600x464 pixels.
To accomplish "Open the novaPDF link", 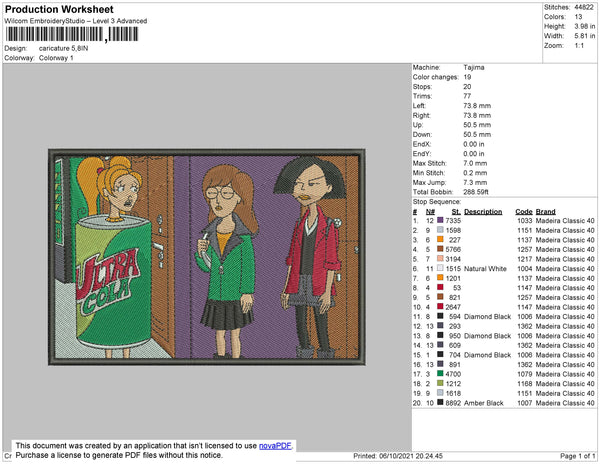I will pyautogui.click(x=275, y=446).
